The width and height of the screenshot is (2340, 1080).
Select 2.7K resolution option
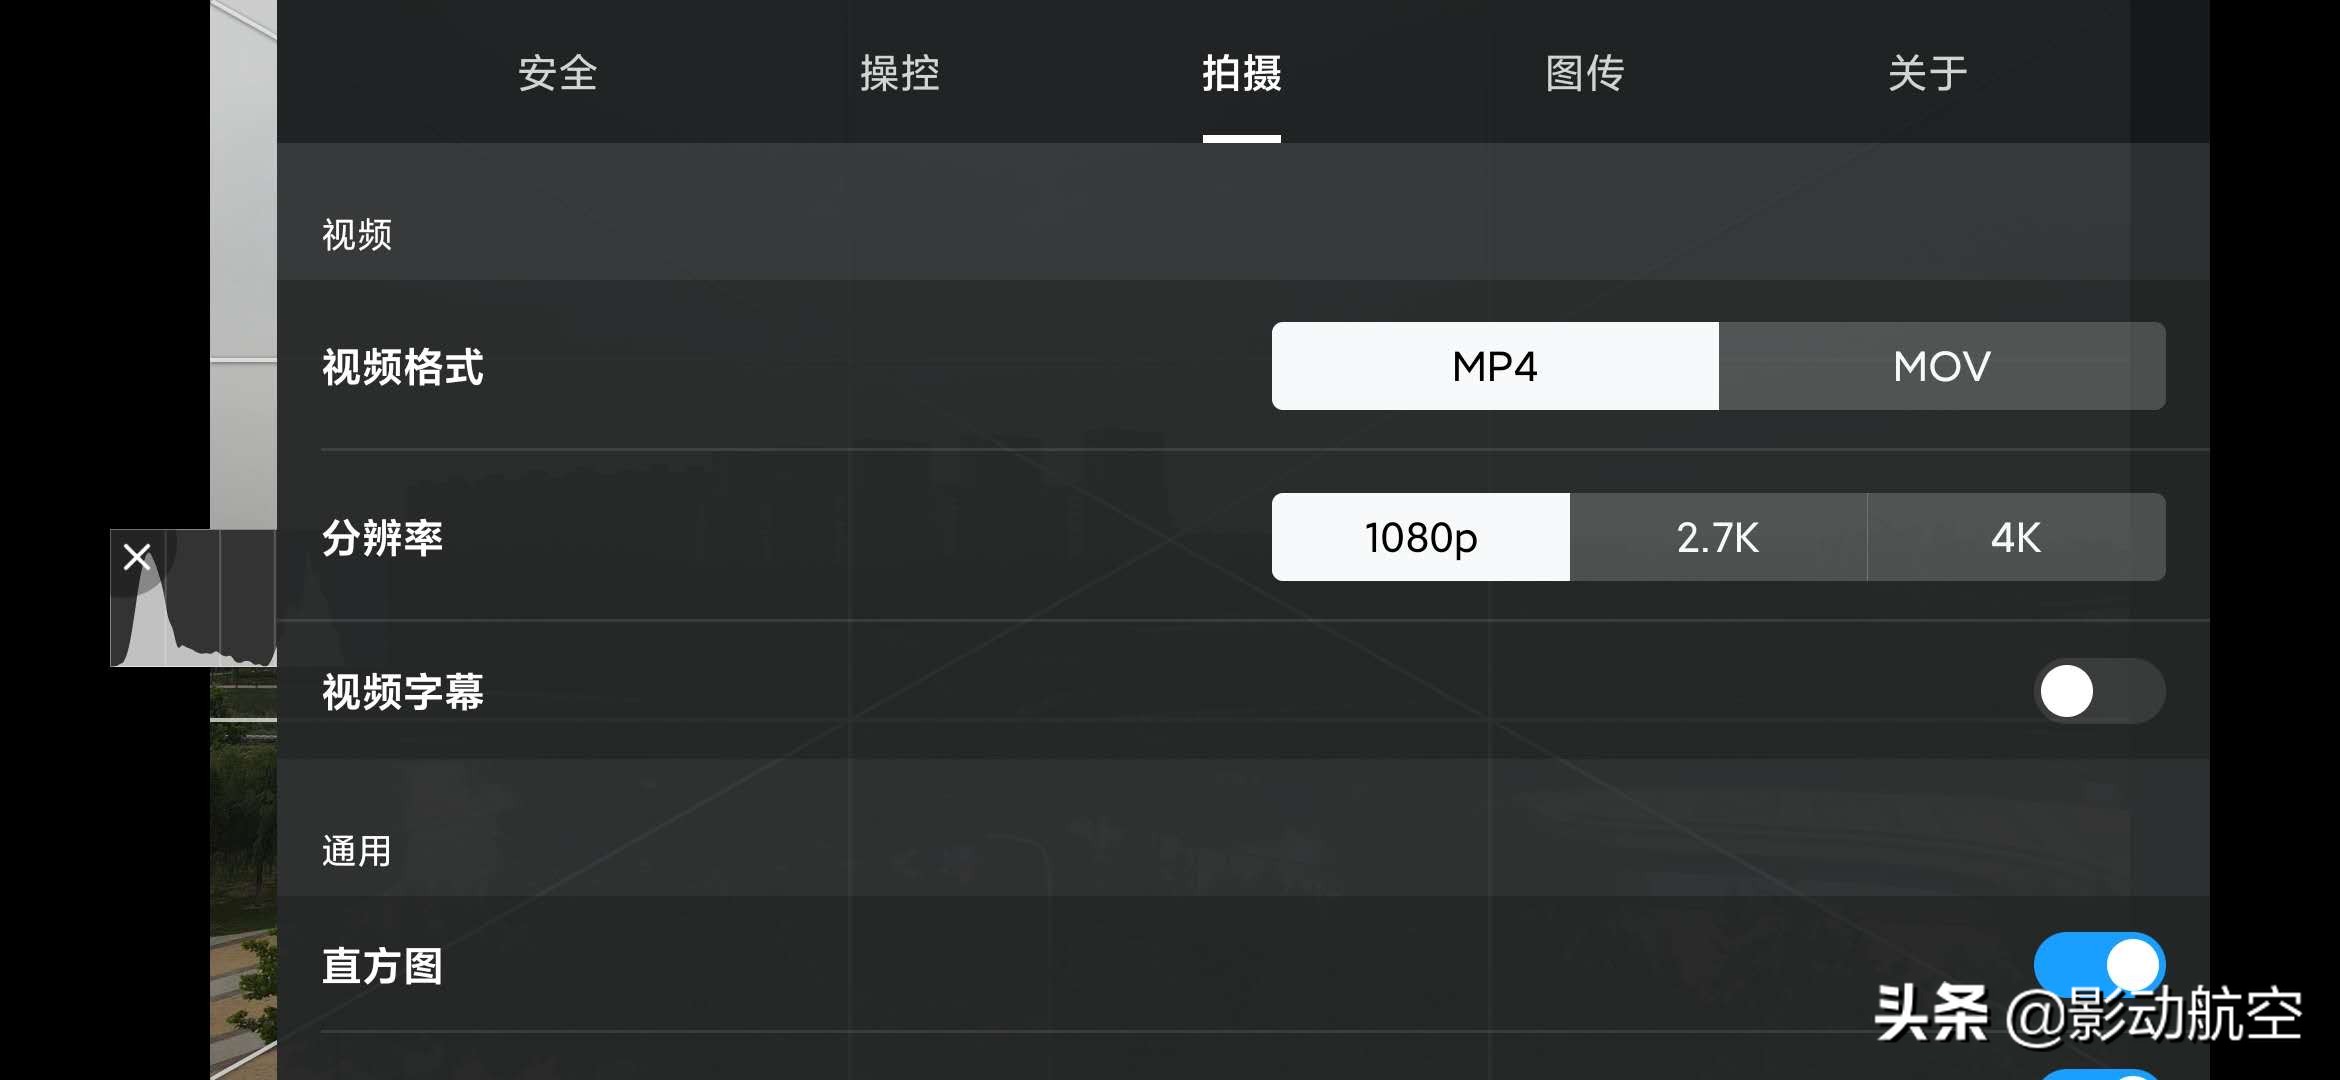pyautogui.click(x=1716, y=537)
